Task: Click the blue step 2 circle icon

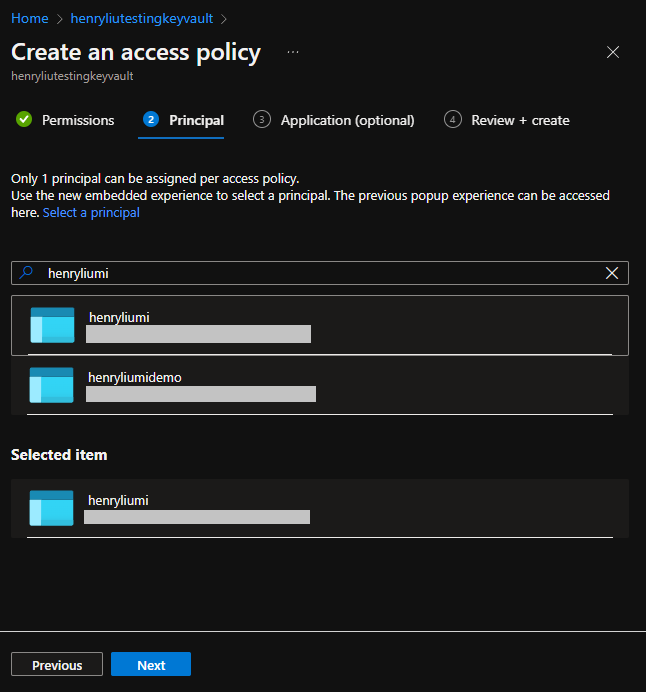Action: click(x=151, y=119)
